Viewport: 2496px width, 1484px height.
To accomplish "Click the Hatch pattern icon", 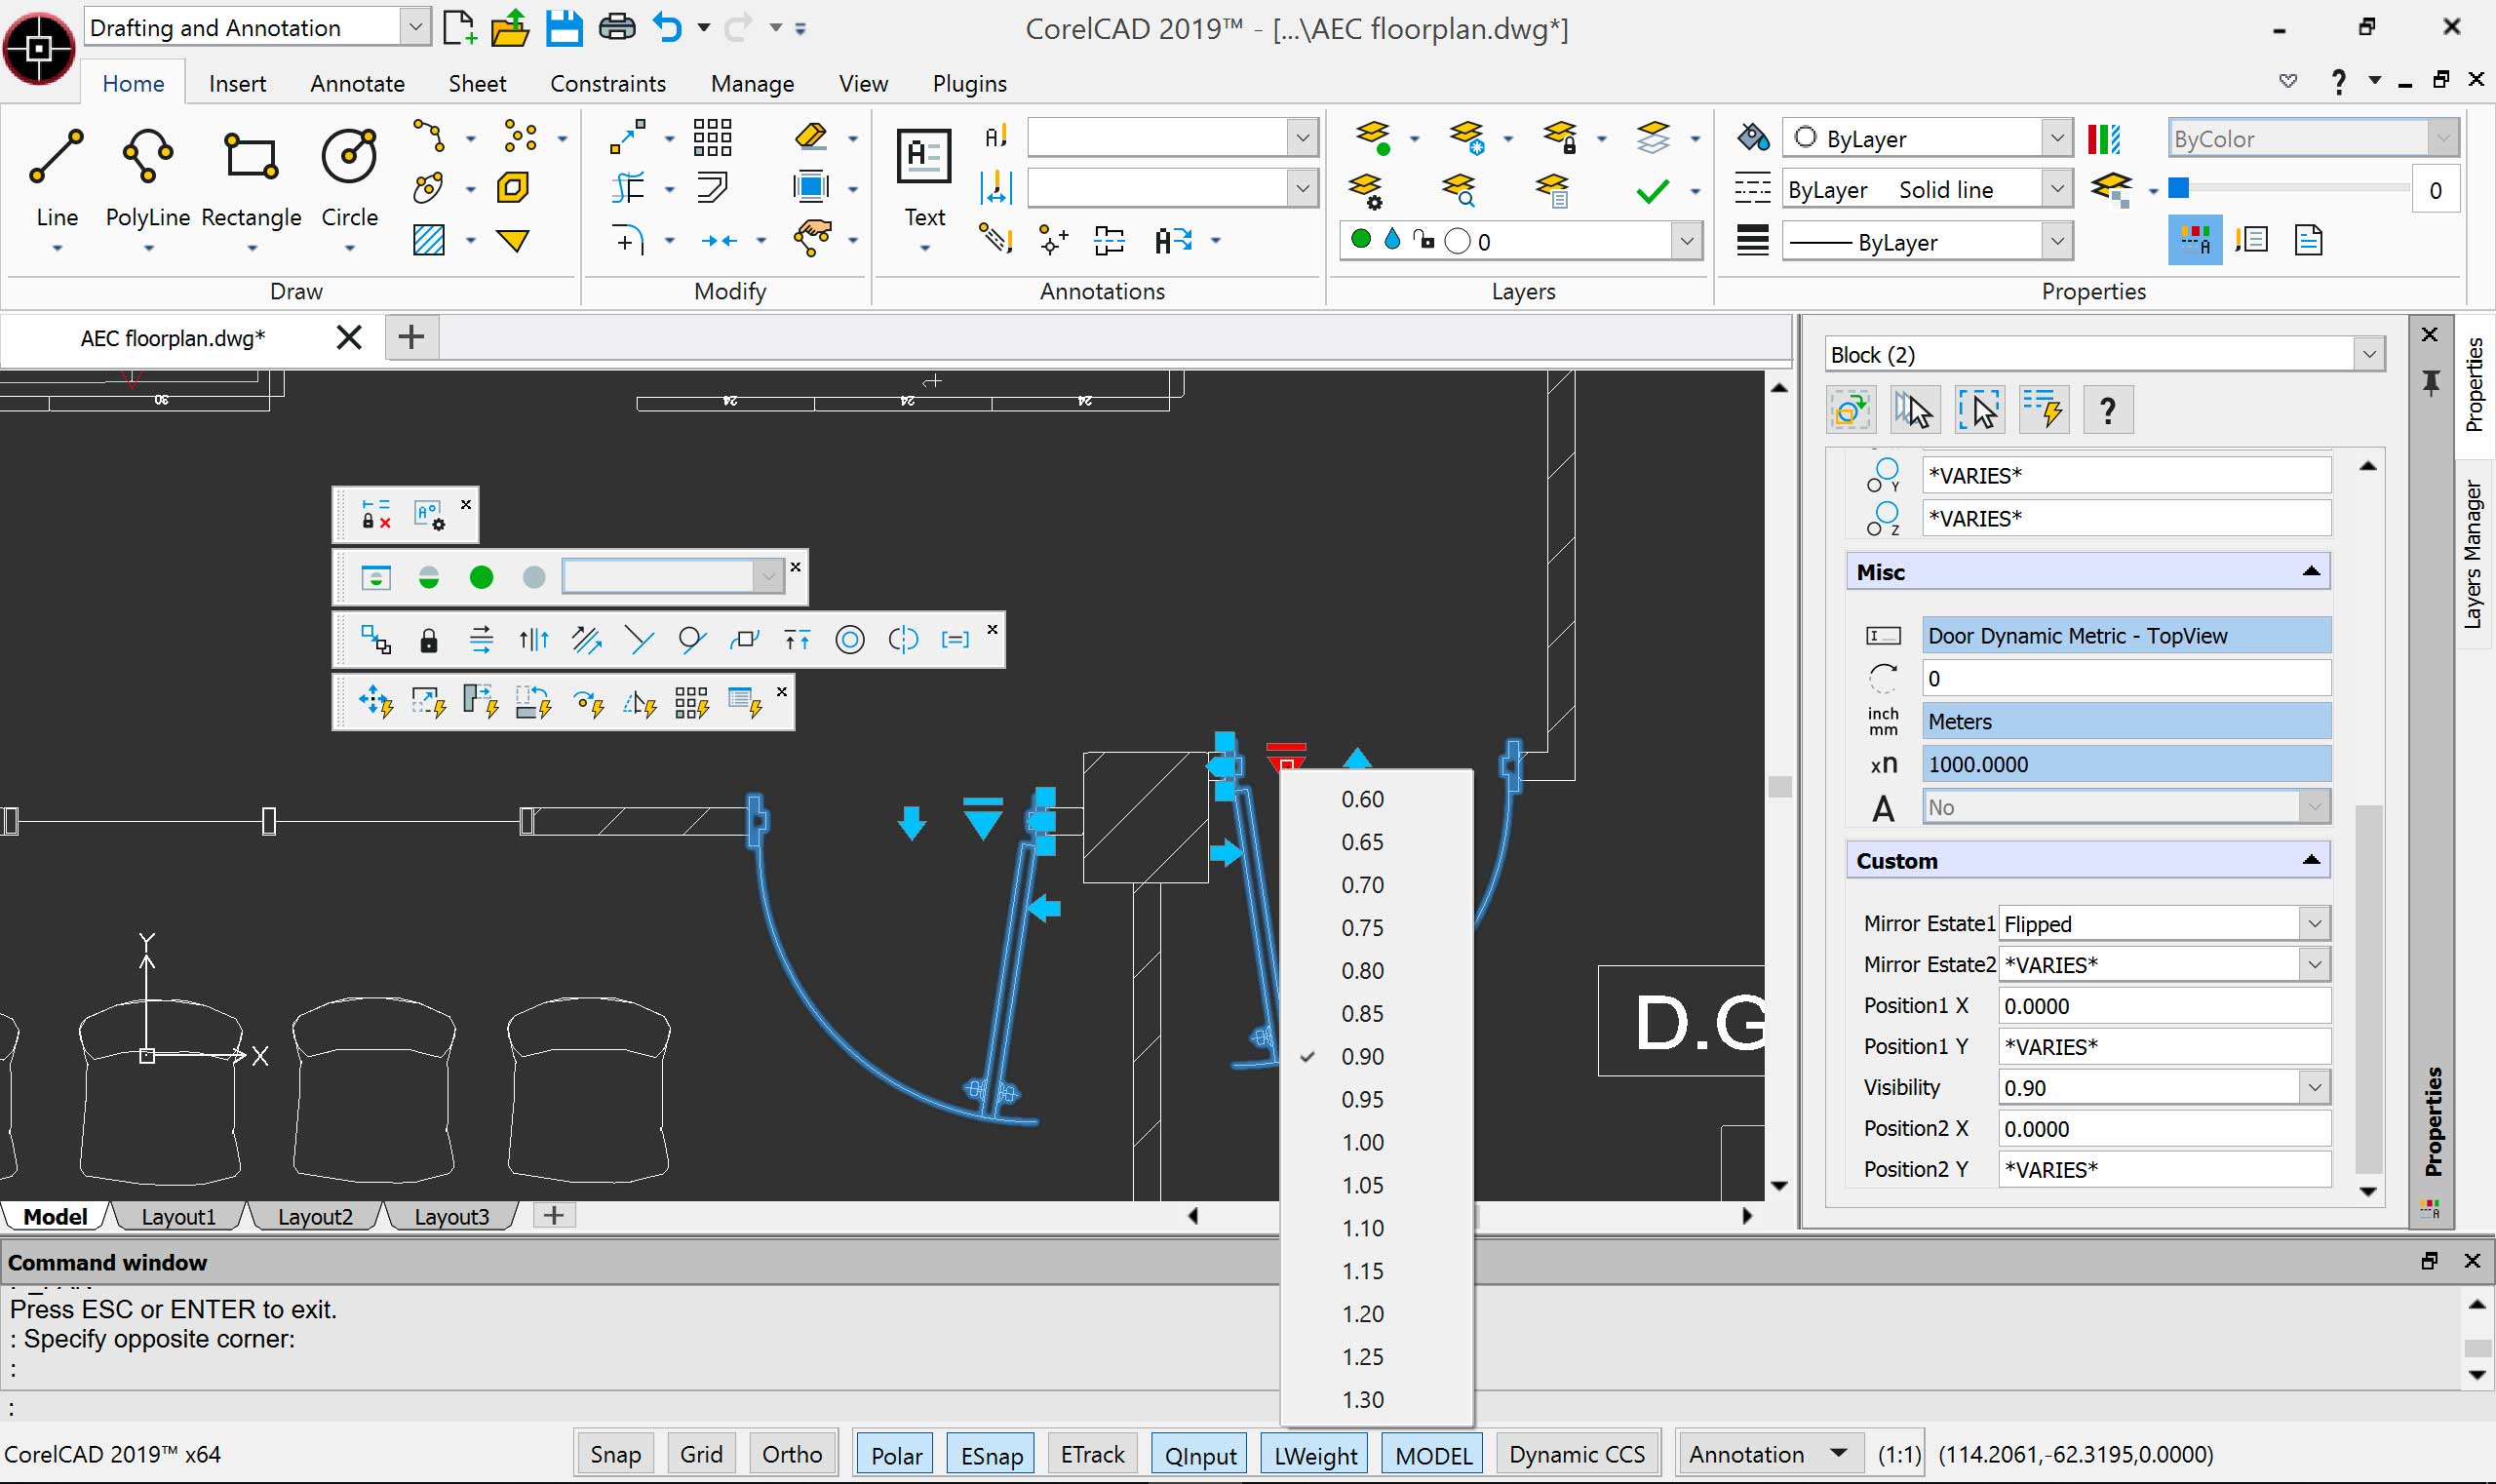I will [429, 240].
